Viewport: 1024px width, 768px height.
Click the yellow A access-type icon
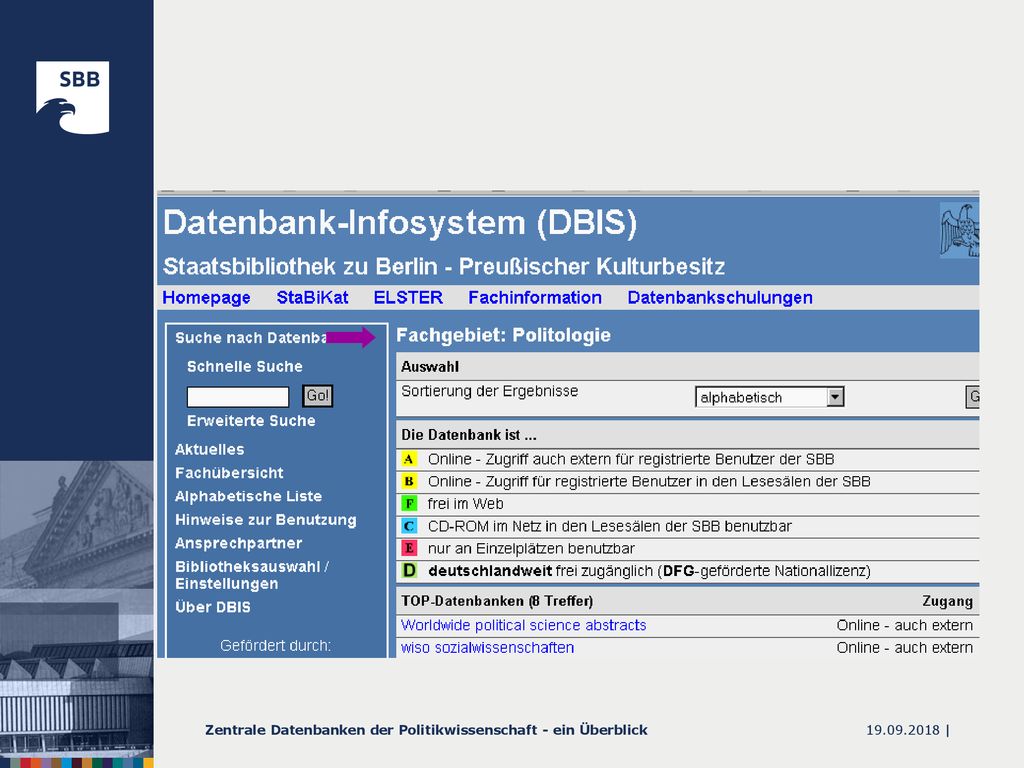point(409,459)
